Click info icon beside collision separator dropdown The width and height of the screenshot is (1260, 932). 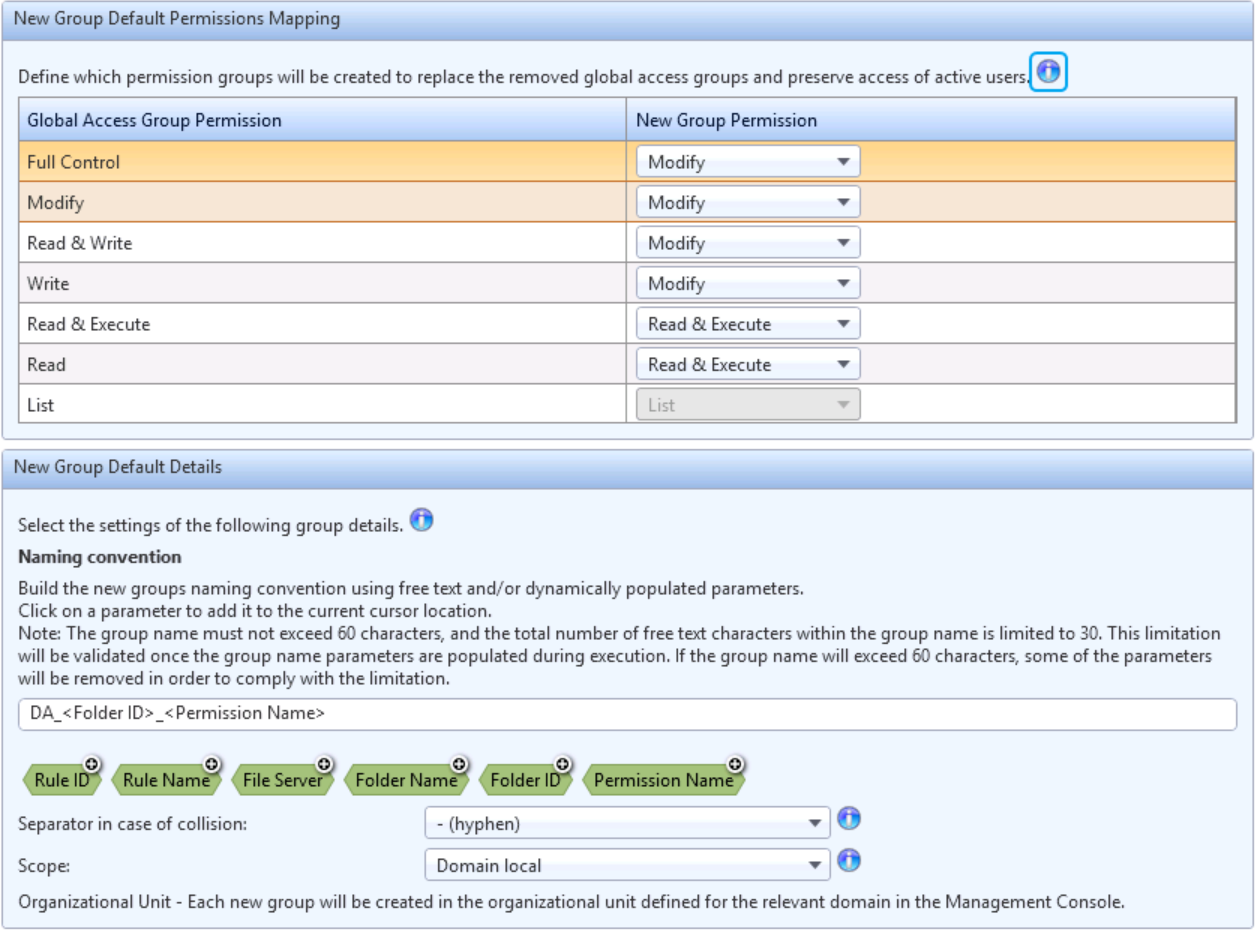click(x=848, y=819)
